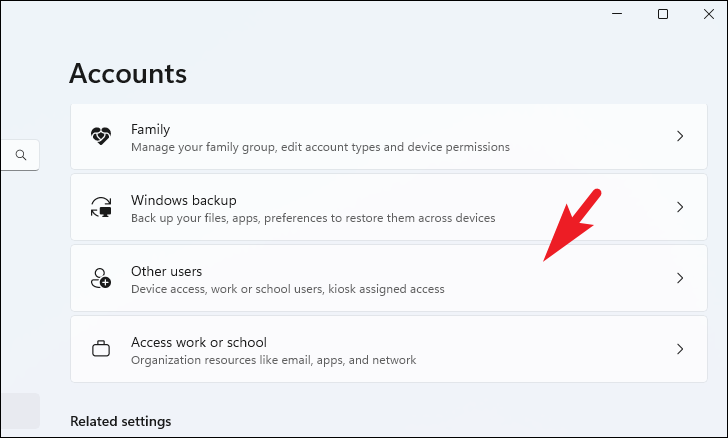Screen dimensions: 728x438
Task: Click the Accounts page heading
Action: 128,73
